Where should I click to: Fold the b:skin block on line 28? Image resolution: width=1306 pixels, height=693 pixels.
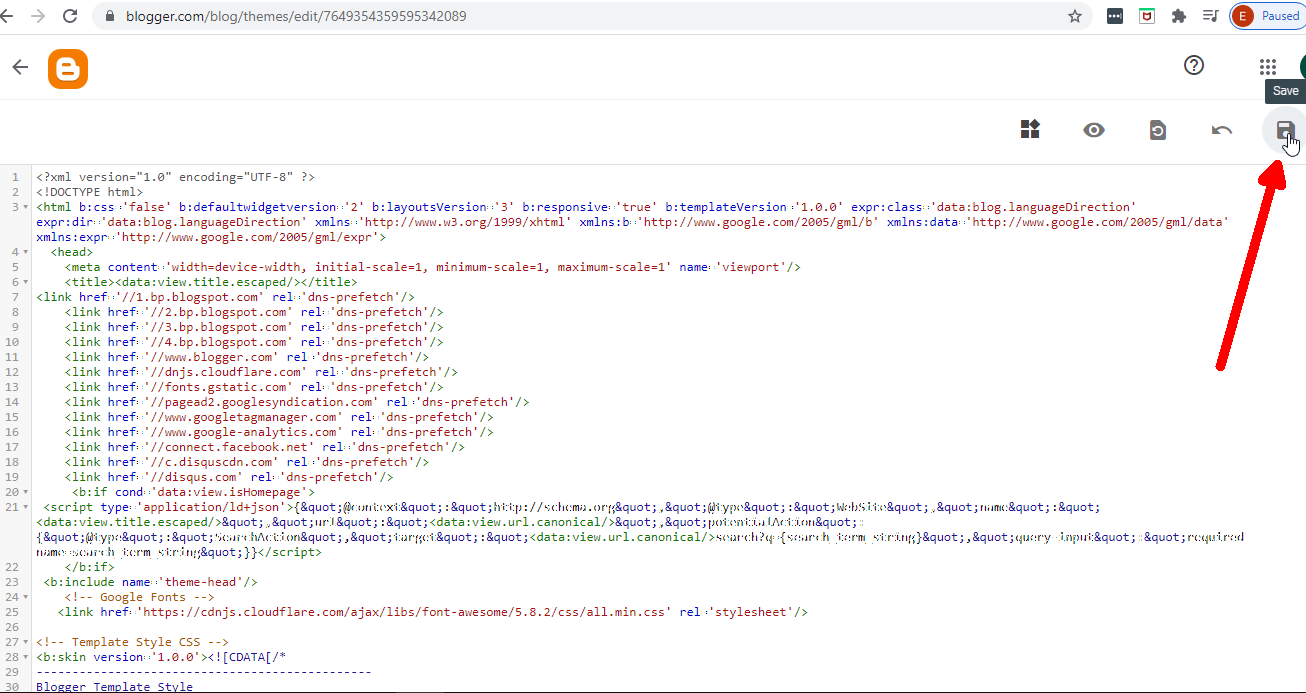pyautogui.click(x=26, y=657)
